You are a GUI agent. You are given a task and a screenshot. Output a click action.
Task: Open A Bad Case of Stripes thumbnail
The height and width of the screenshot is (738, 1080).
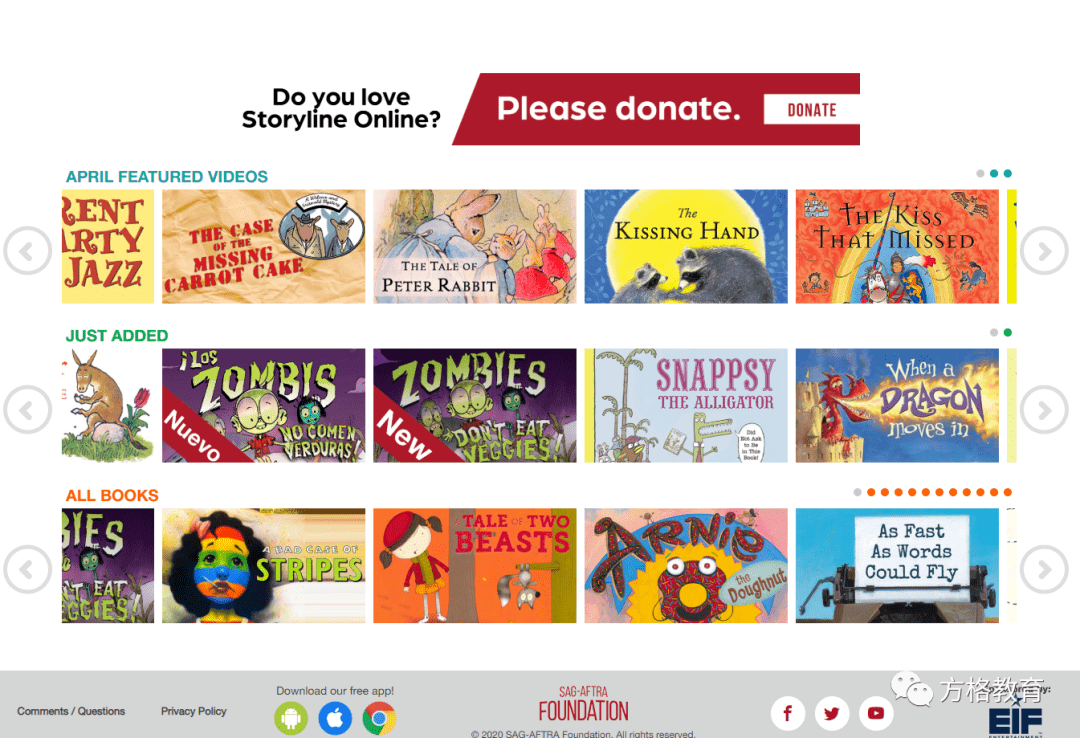pos(264,566)
